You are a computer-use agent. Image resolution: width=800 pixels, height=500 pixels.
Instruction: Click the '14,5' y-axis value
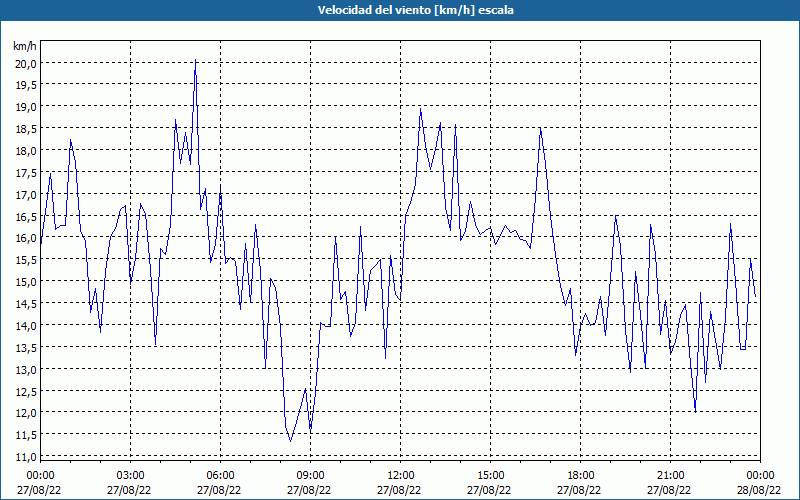[x=26, y=304]
